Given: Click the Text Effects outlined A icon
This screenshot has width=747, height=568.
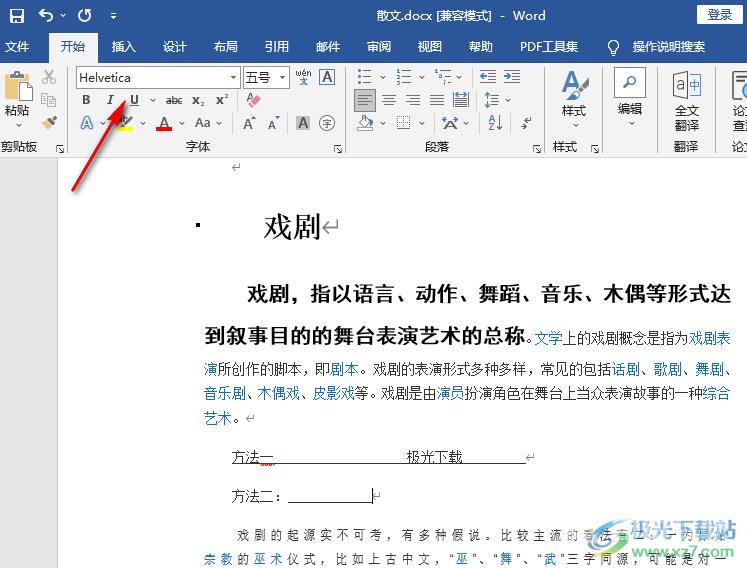Looking at the screenshot, I should [87, 123].
